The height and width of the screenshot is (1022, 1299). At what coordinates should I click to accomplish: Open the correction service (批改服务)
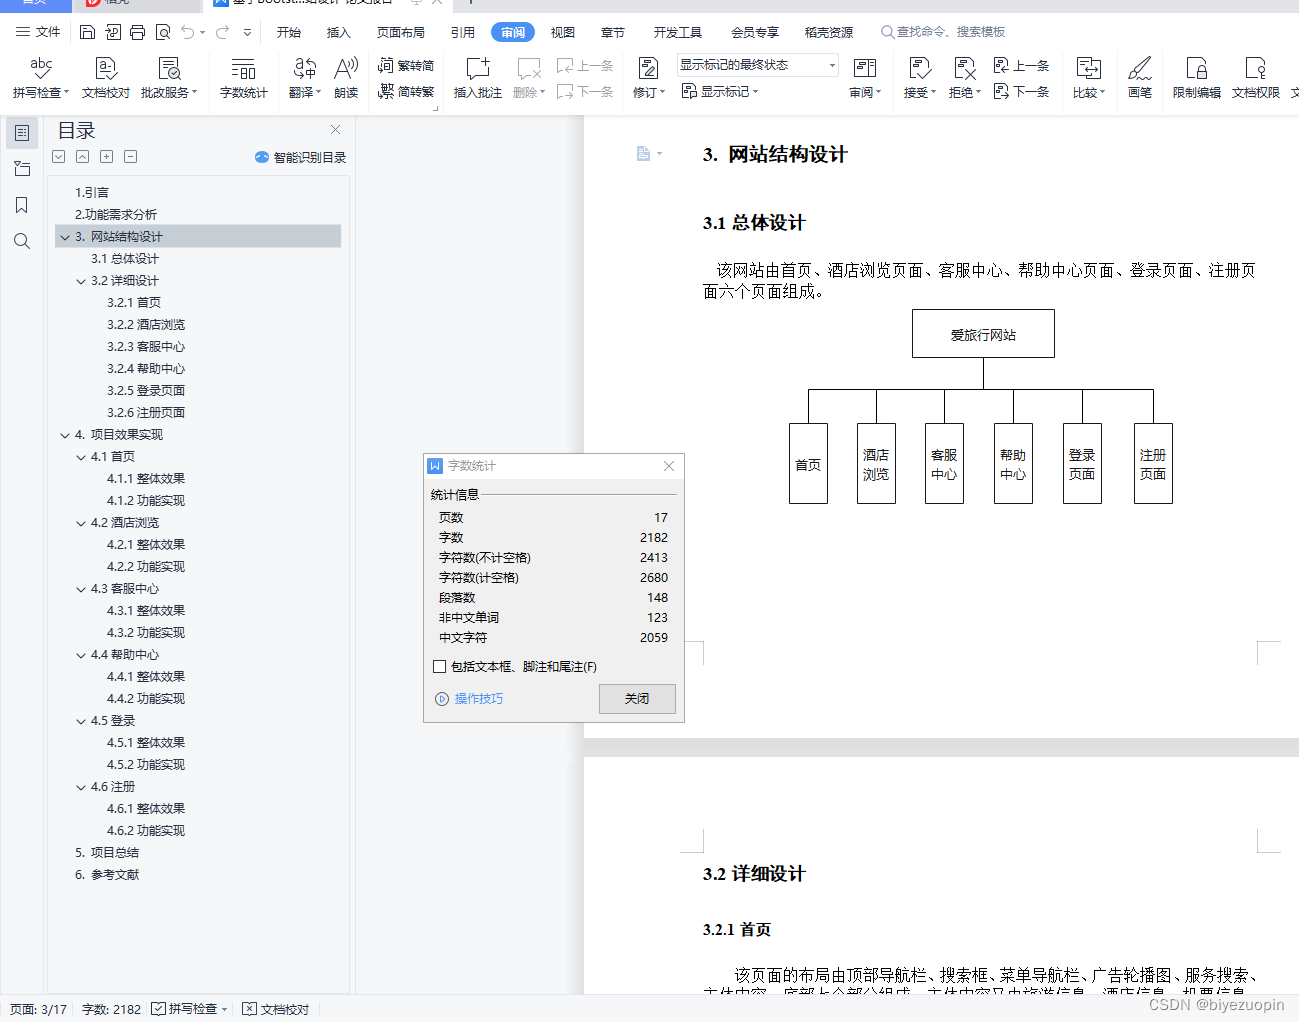click(169, 77)
